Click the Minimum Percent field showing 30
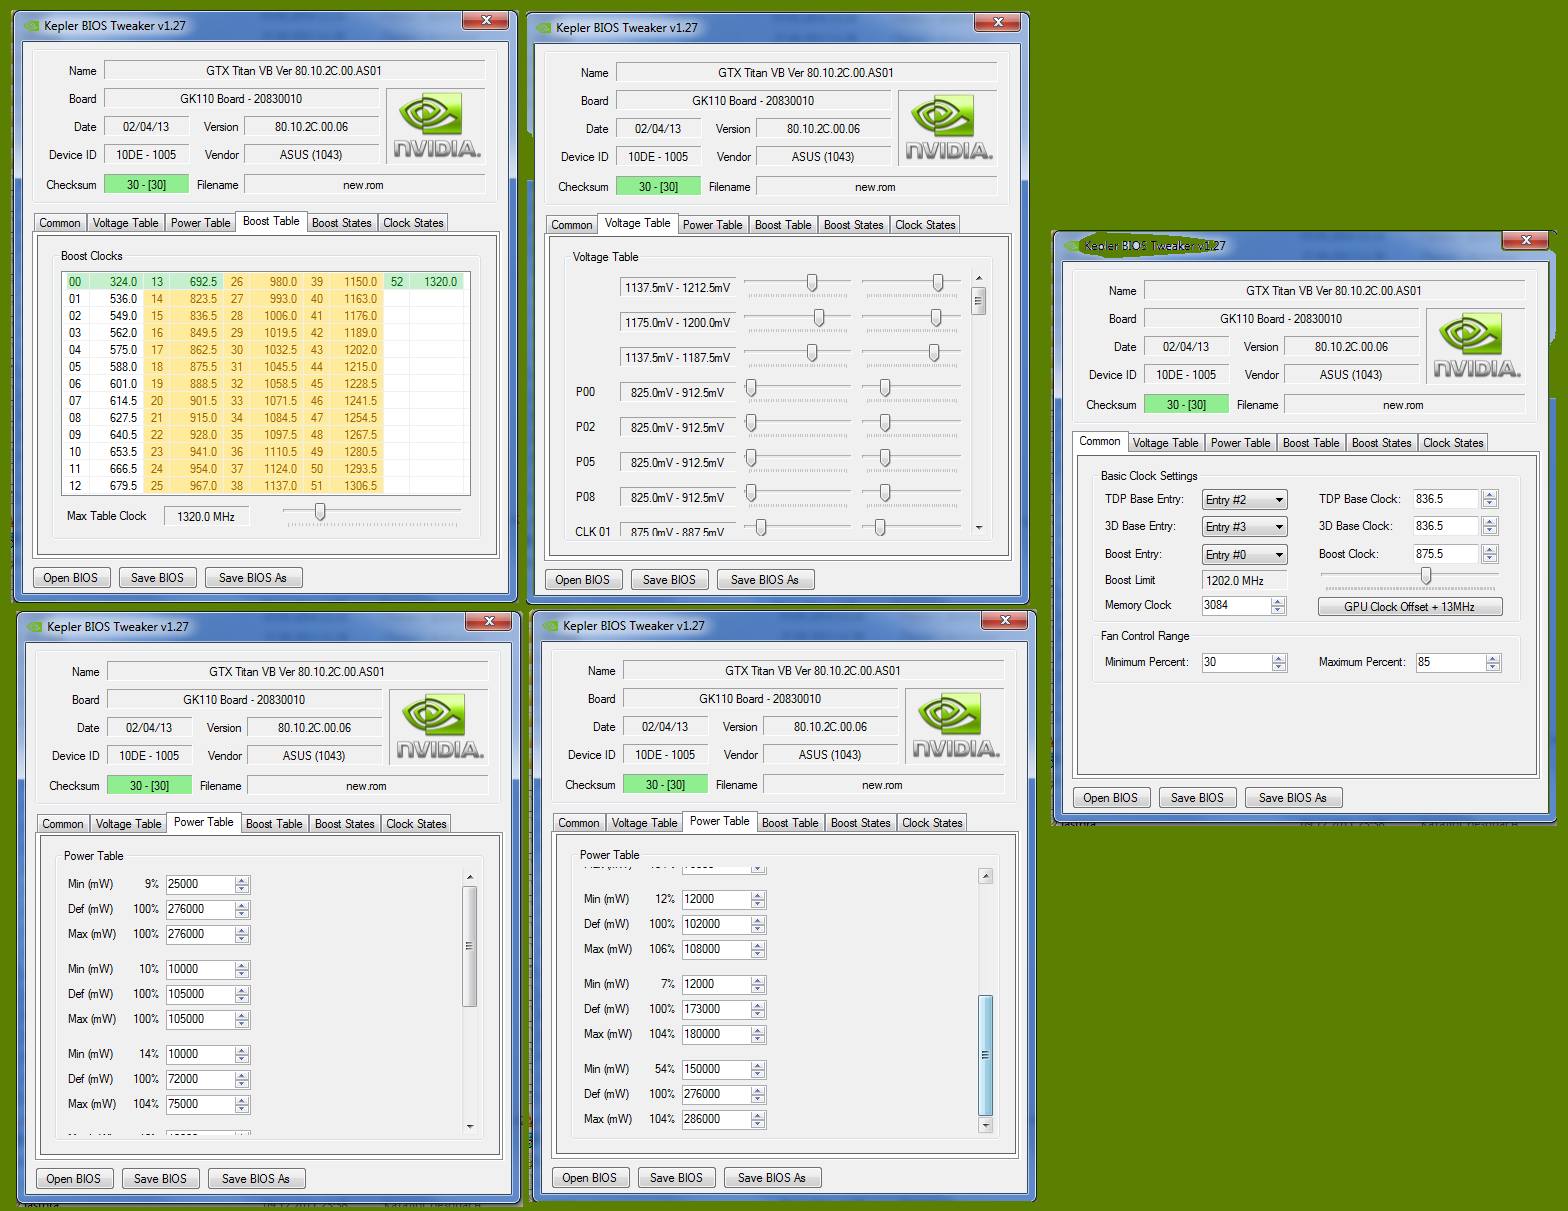1568x1211 pixels. click(x=1237, y=662)
